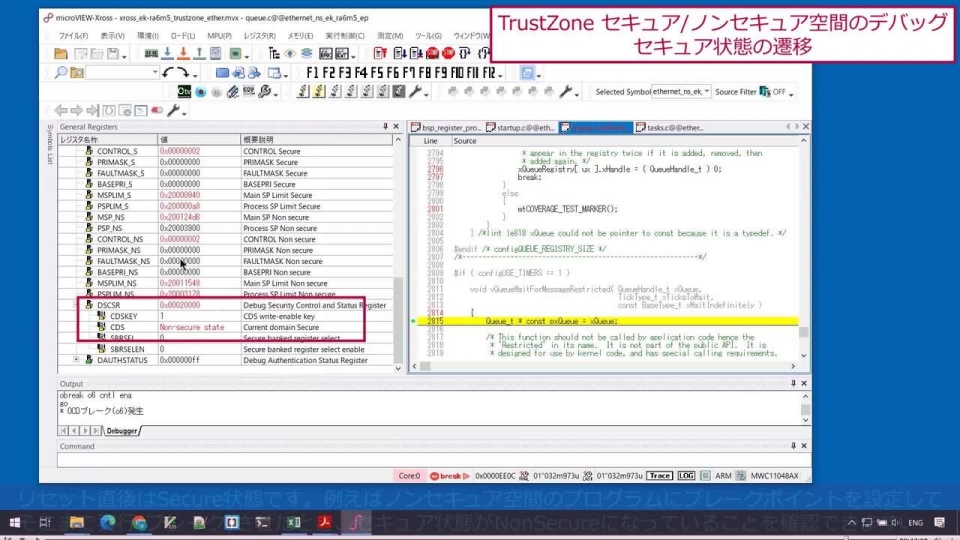Viewport: 960px width, 540px height.
Task: Pin the Command panel
Action: pos(793,446)
